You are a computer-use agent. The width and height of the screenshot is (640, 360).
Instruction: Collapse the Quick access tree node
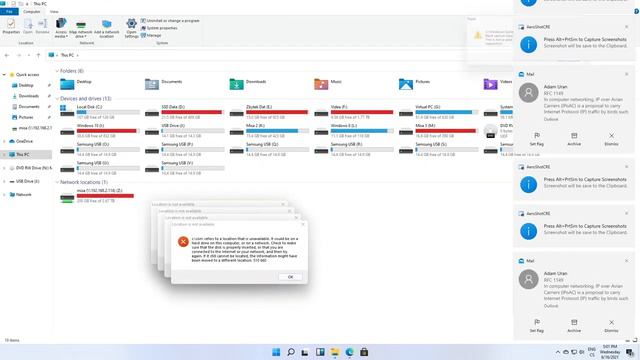(x=4, y=75)
